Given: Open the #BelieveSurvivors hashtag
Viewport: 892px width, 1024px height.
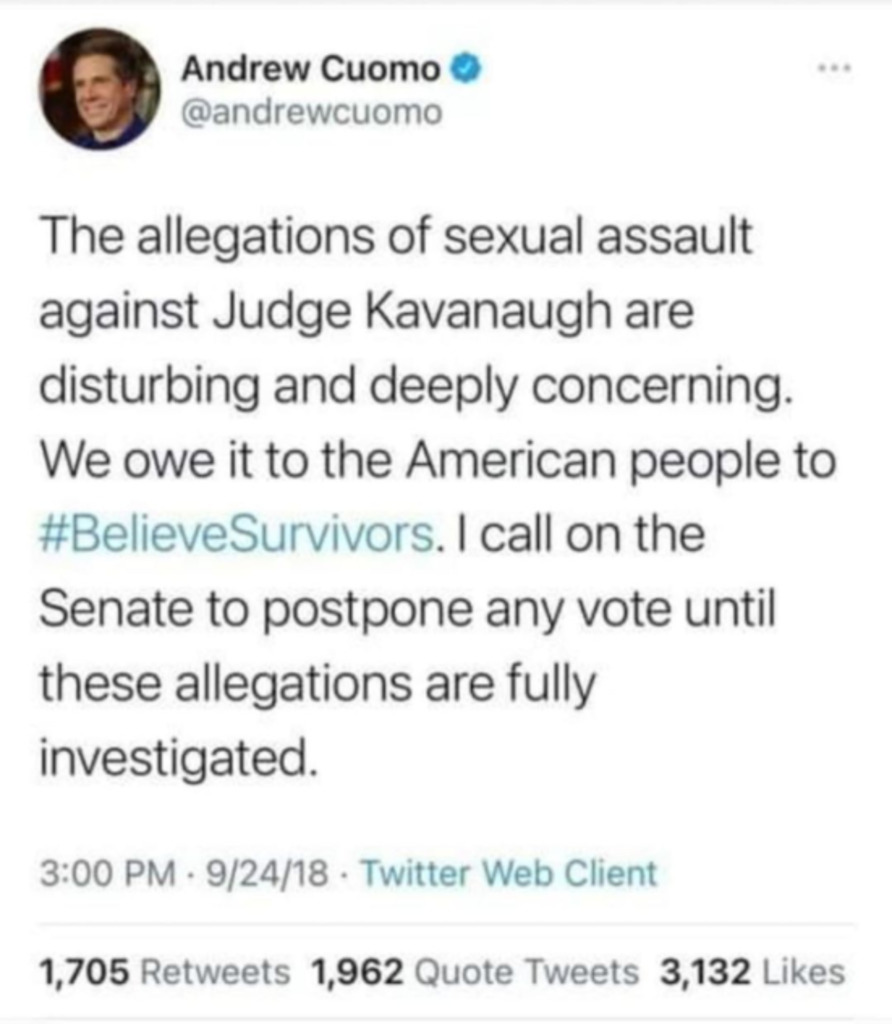Looking at the screenshot, I should click(x=237, y=535).
